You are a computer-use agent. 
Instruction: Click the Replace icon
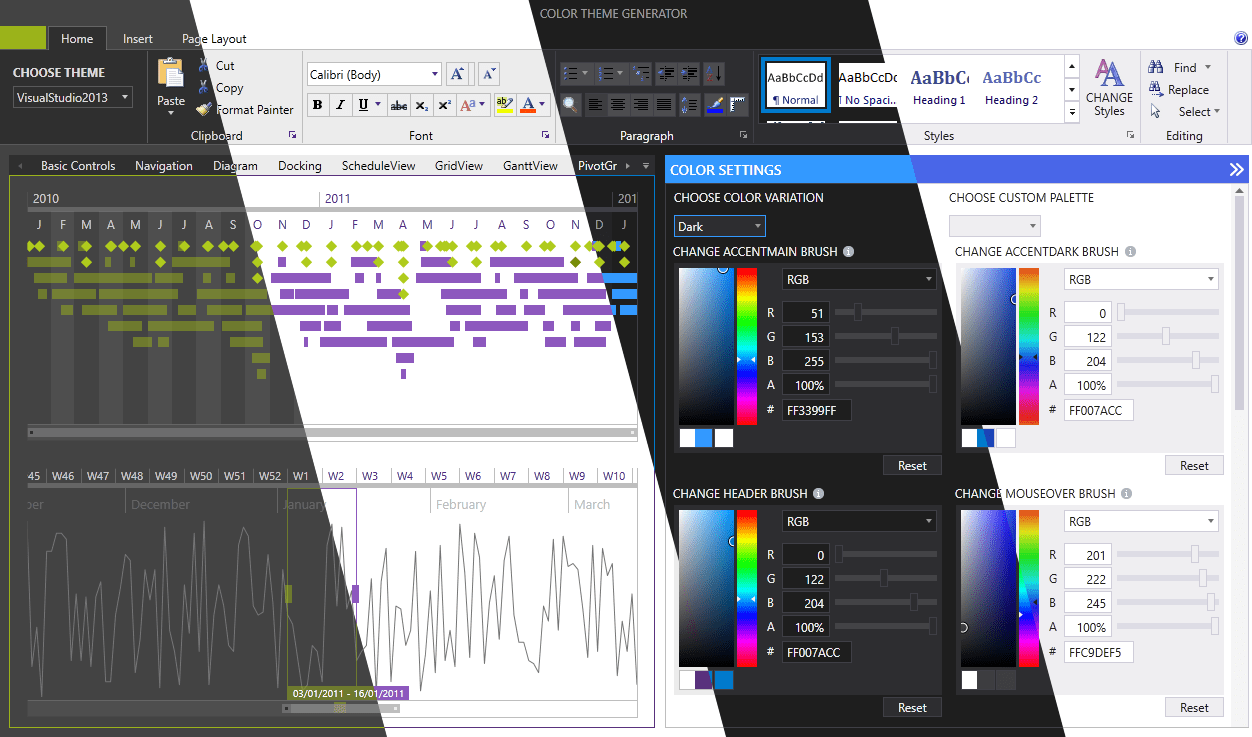point(1155,89)
